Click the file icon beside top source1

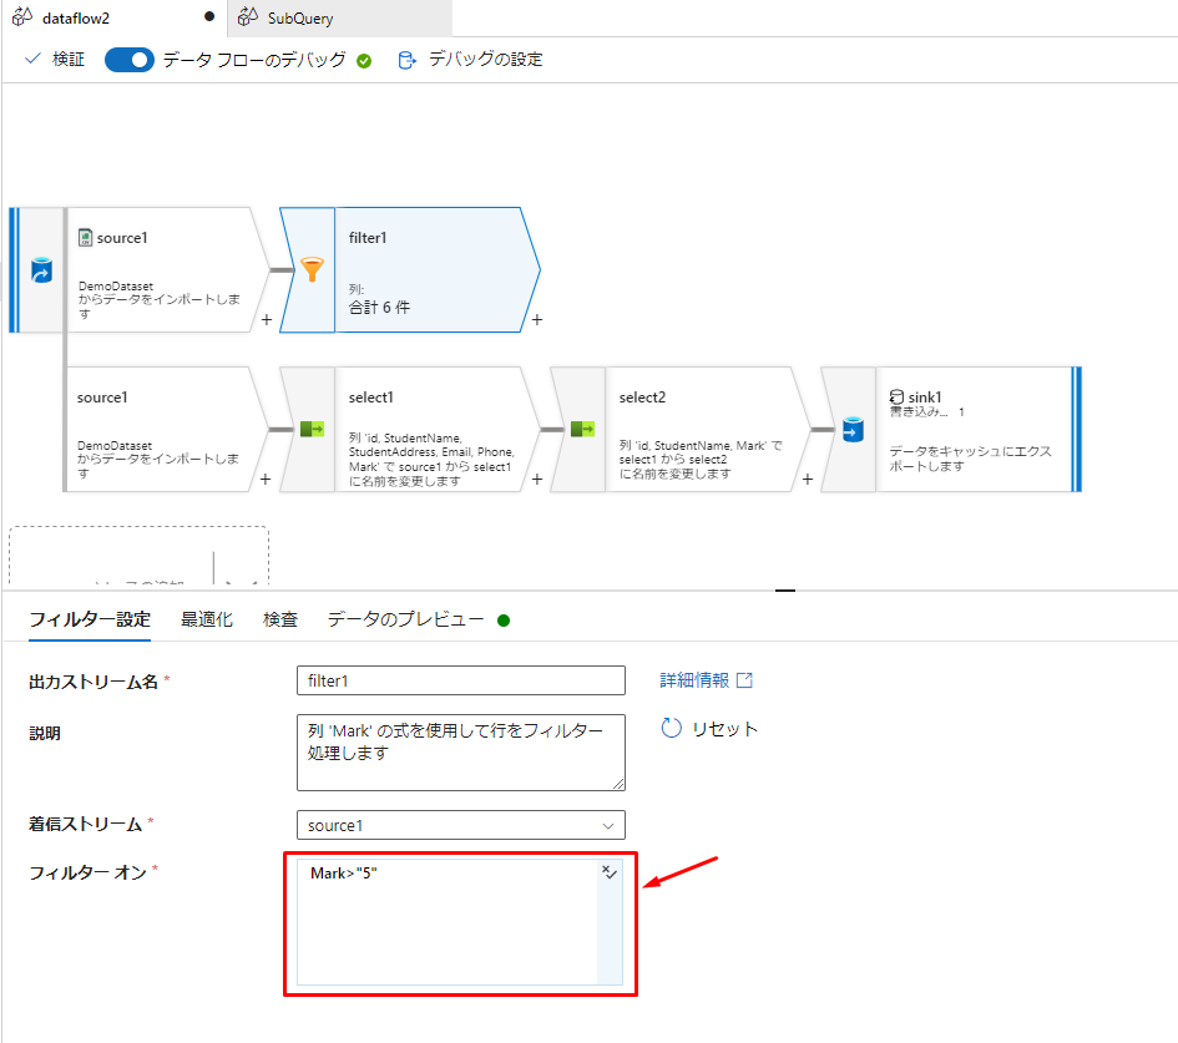pos(86,237)
